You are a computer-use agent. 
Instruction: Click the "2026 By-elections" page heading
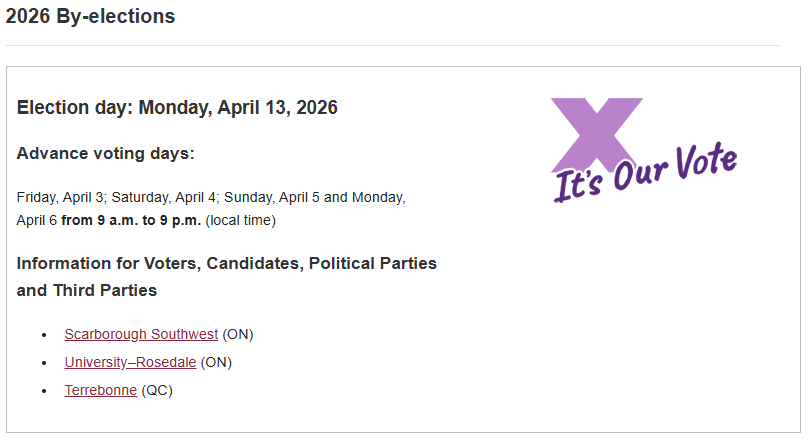click(90, 17)
